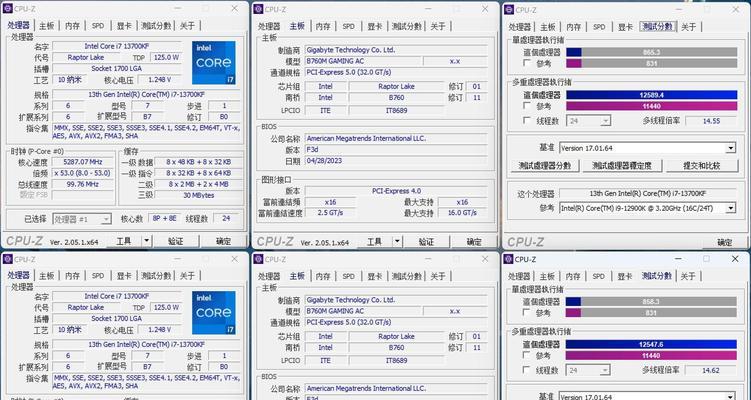Click PCI-Express 4.0 graphics interface version value
The image size is (751, 400).
pyautogui.click(x=397, y=191)
